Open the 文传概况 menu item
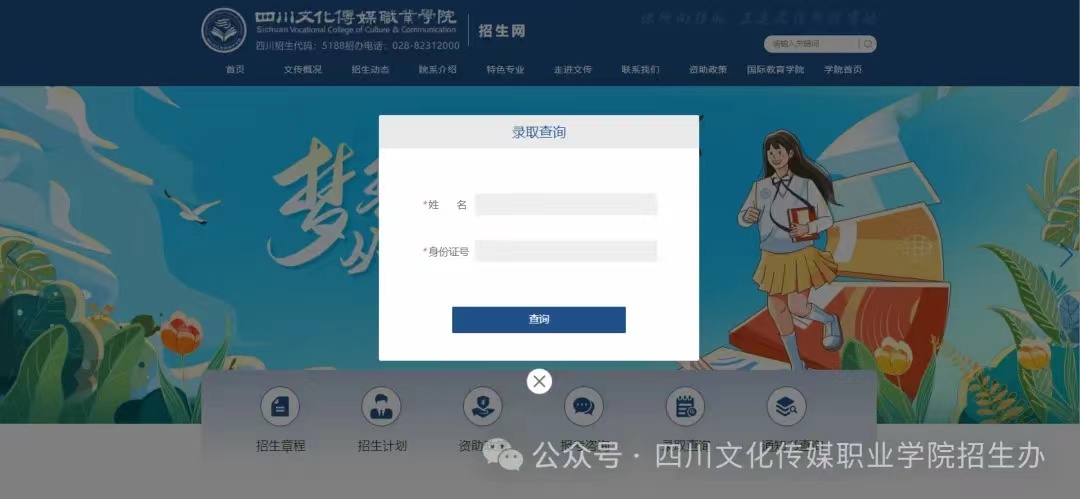The height and width of the screenshot is (499, 1080). pyautogui.click(x=302, y=70)
